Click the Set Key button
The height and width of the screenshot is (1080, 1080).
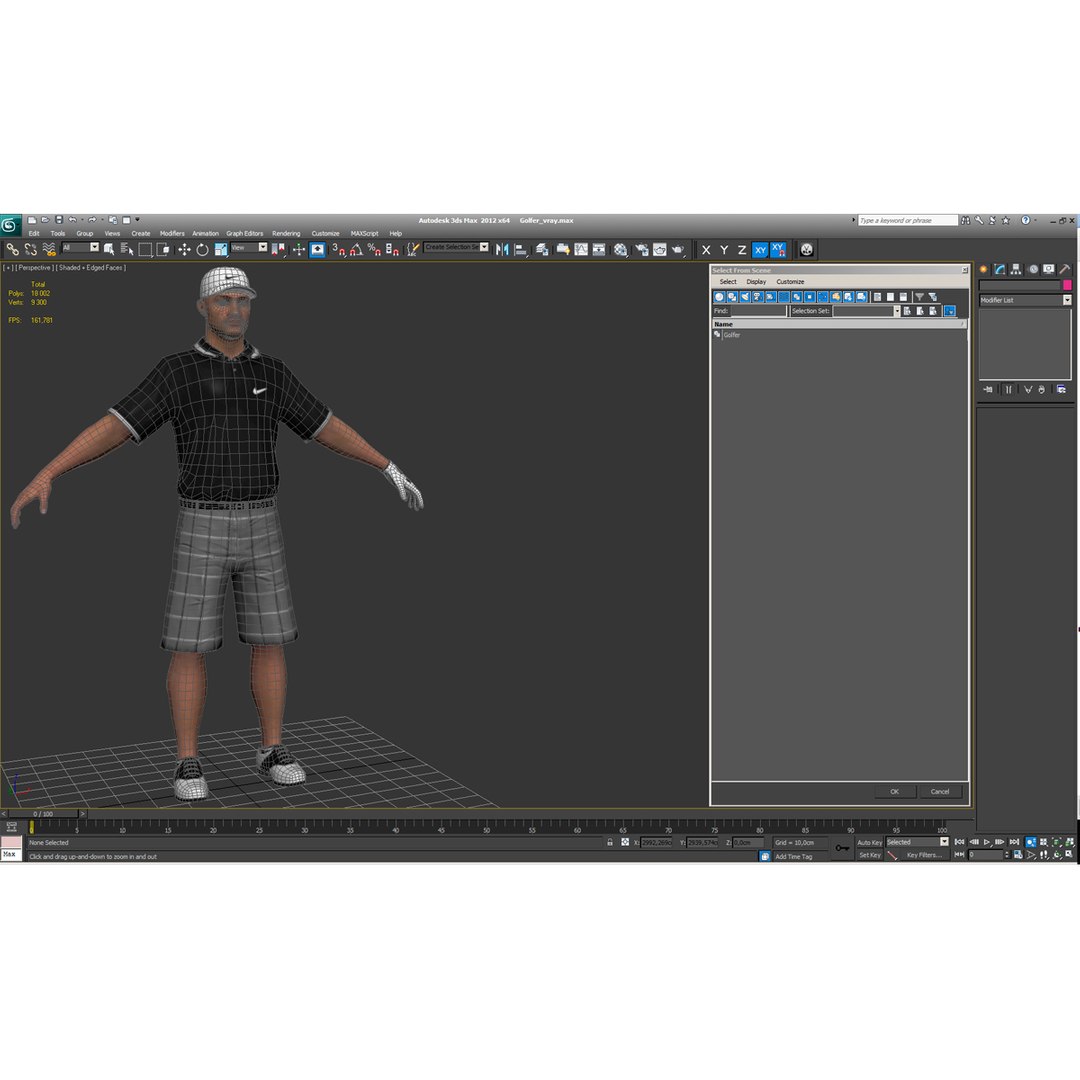pos(869,855)
